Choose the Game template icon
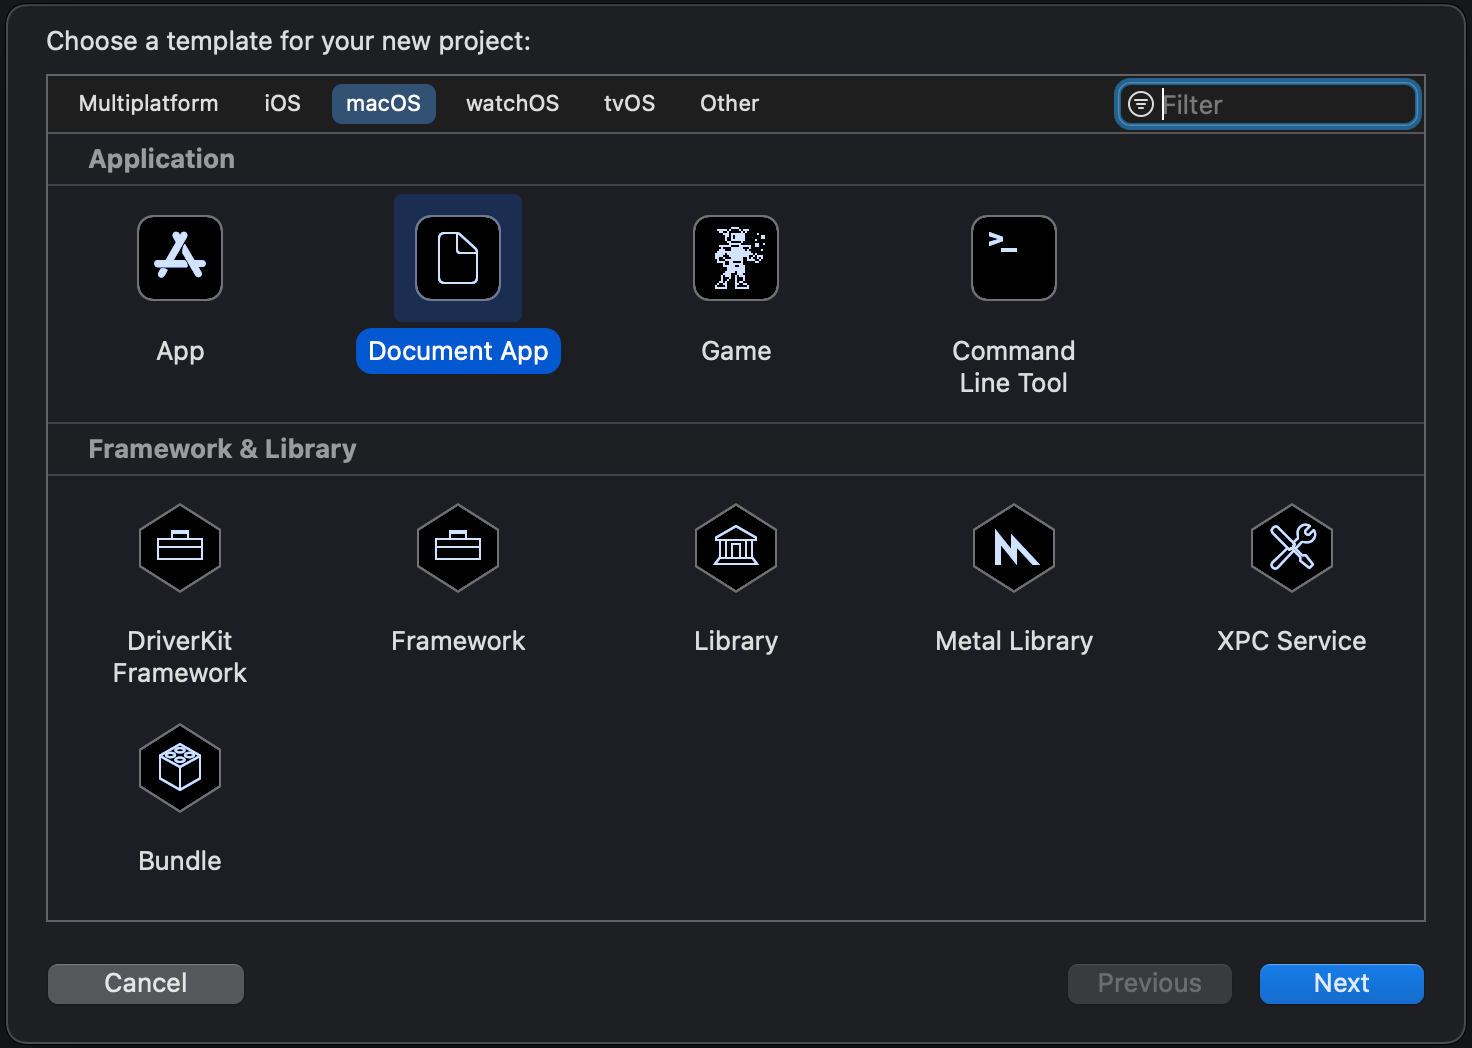The image size is (1472, 1048). point(736,258)
